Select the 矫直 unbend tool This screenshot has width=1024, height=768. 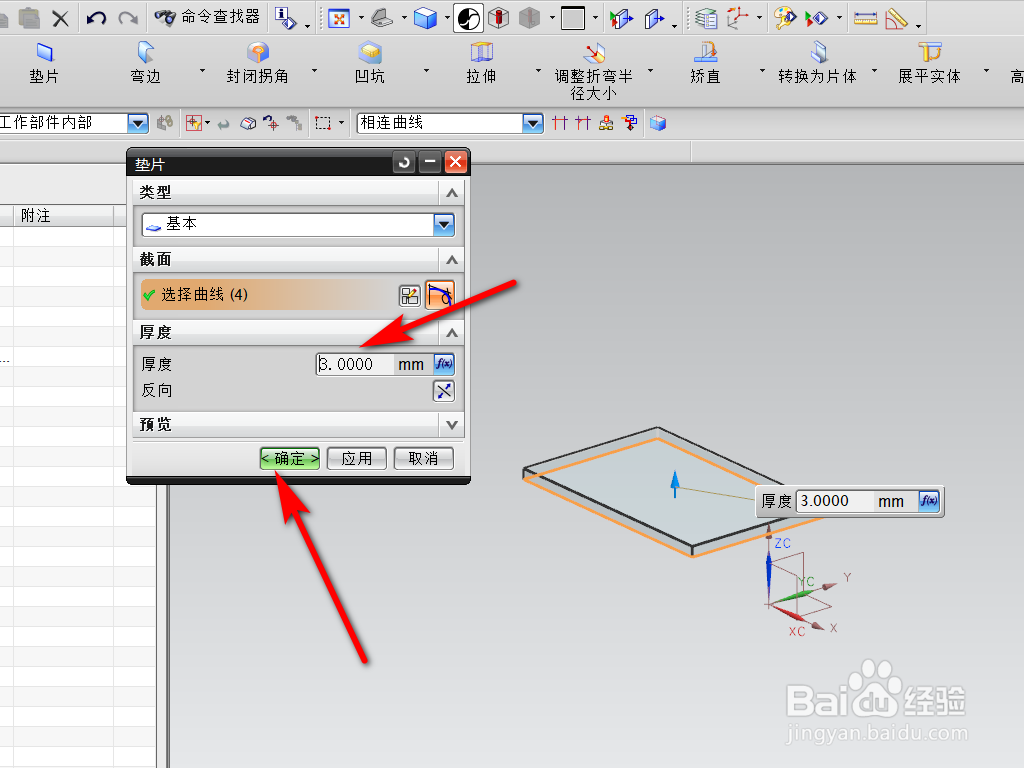(705, 63)
